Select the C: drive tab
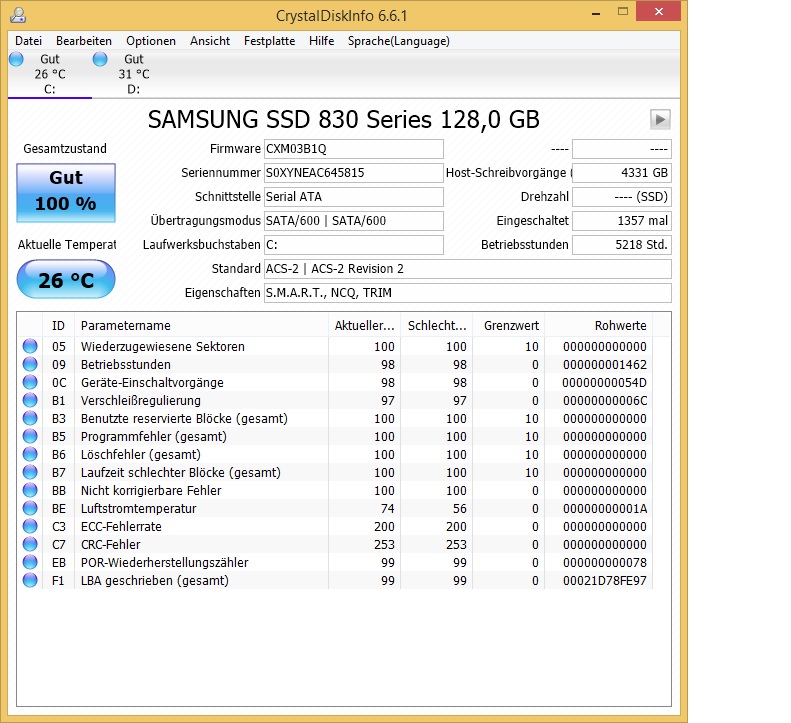The height and width of the screenshot is (723, 791). 50,74
